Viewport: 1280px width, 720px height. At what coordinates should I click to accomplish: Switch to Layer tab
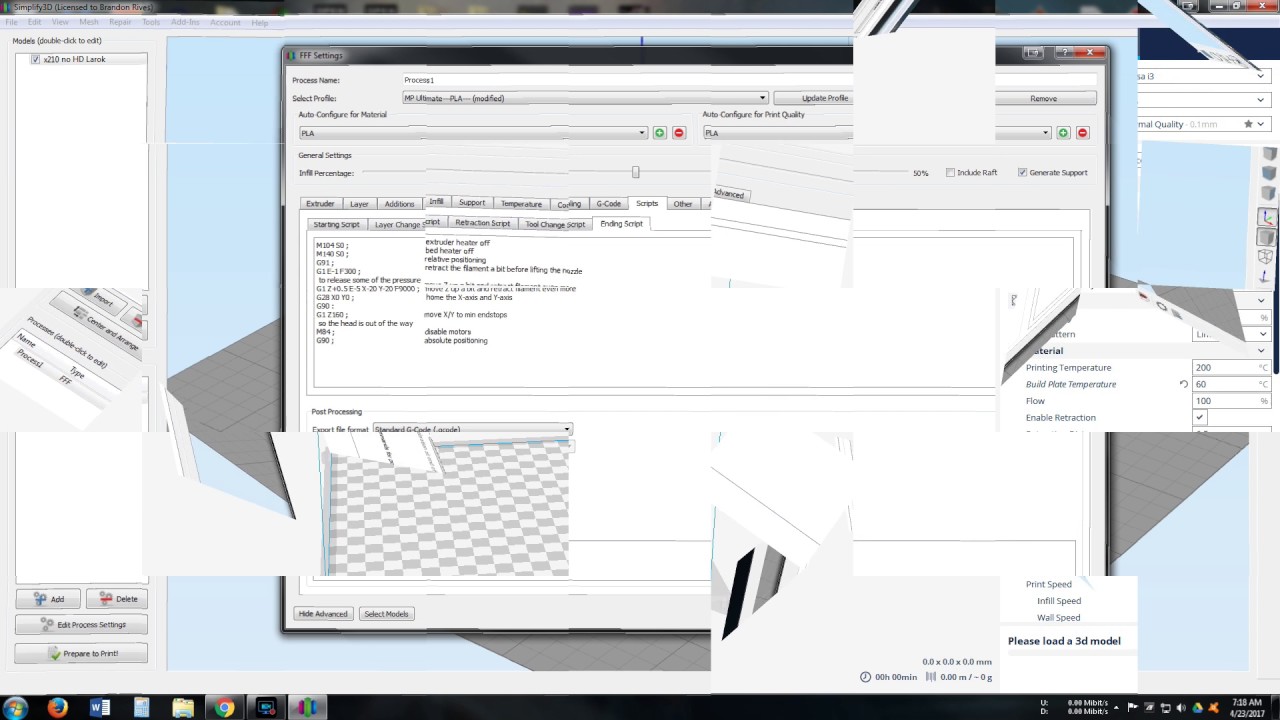pyautogui.click(x=359, y=204)
